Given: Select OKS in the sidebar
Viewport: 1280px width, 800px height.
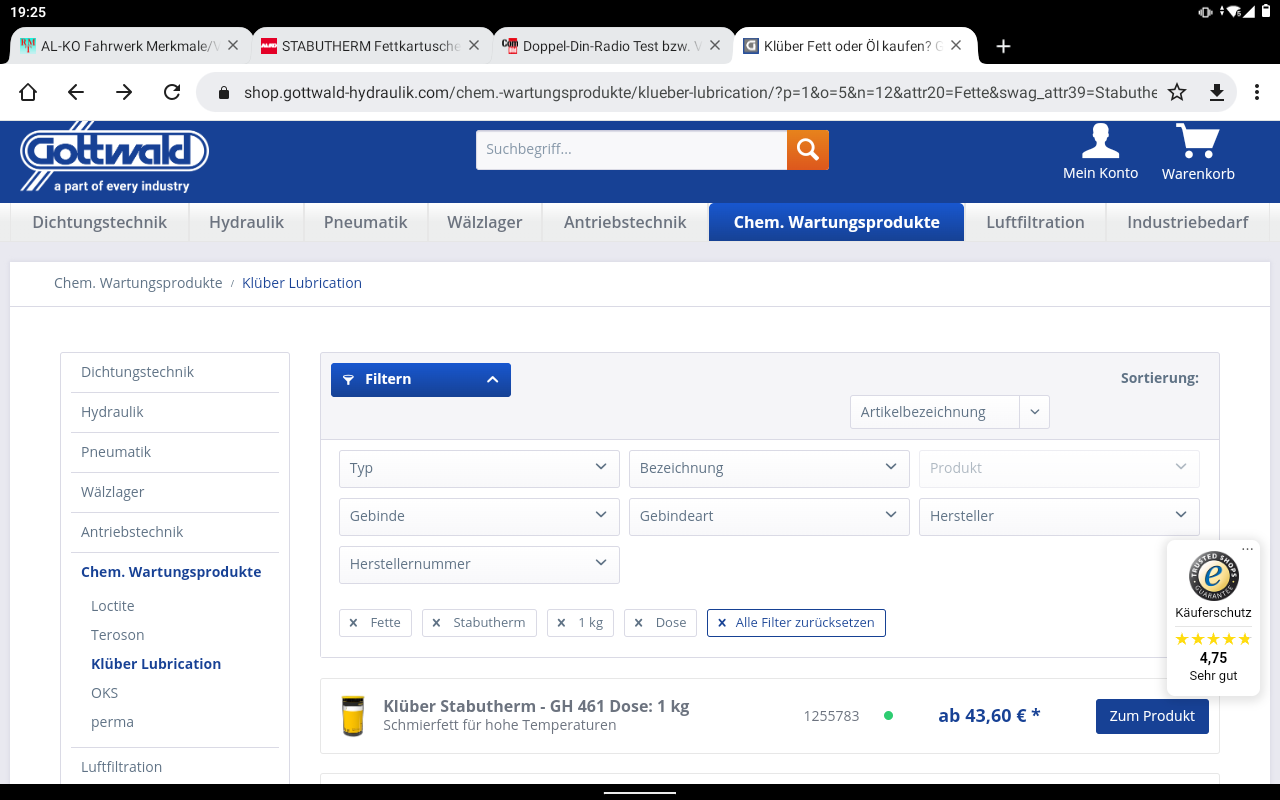Looking at the screenshot, I should tap(104, 693).
